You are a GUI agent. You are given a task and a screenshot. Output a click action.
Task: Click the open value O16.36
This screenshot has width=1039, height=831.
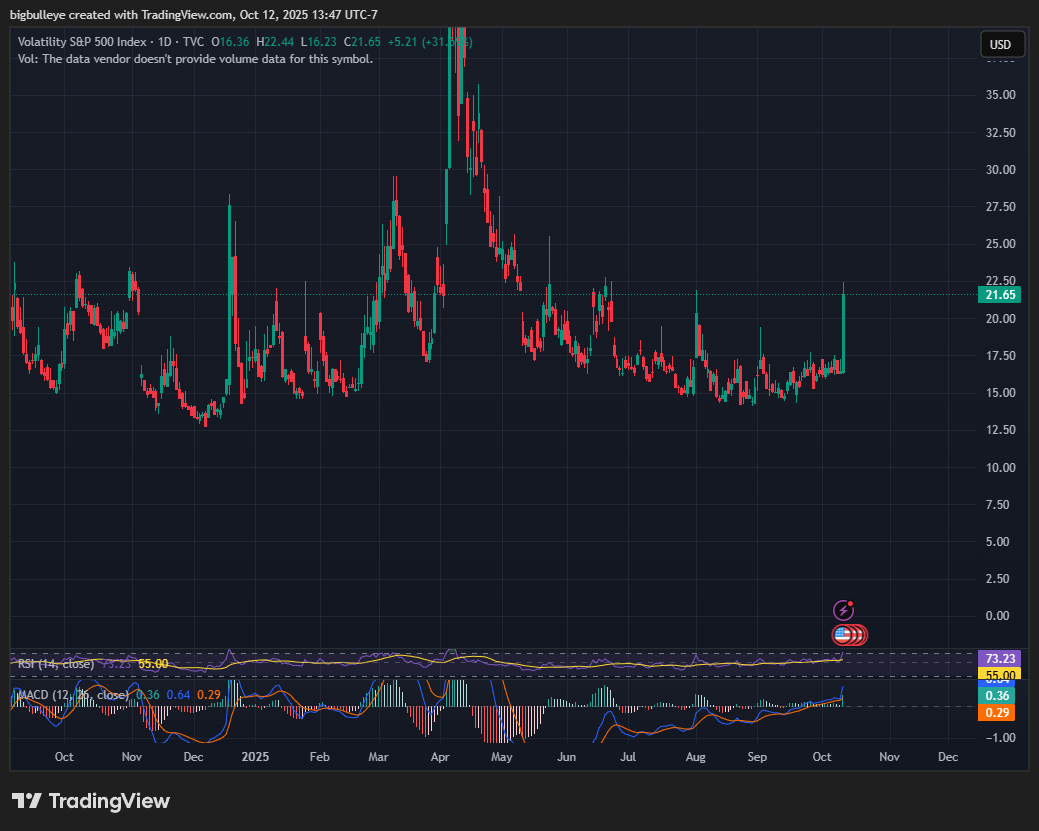pos(230,42)
